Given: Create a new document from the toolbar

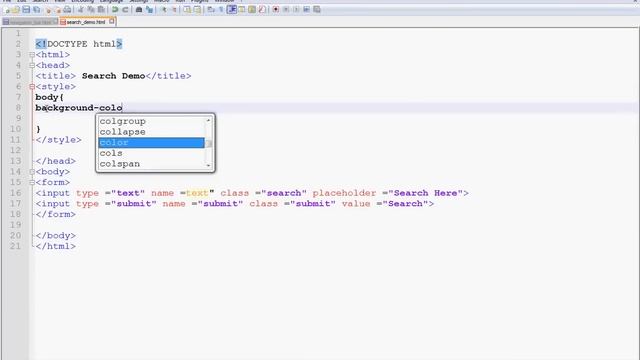Looking at the screenshot, I should (6, 9).
